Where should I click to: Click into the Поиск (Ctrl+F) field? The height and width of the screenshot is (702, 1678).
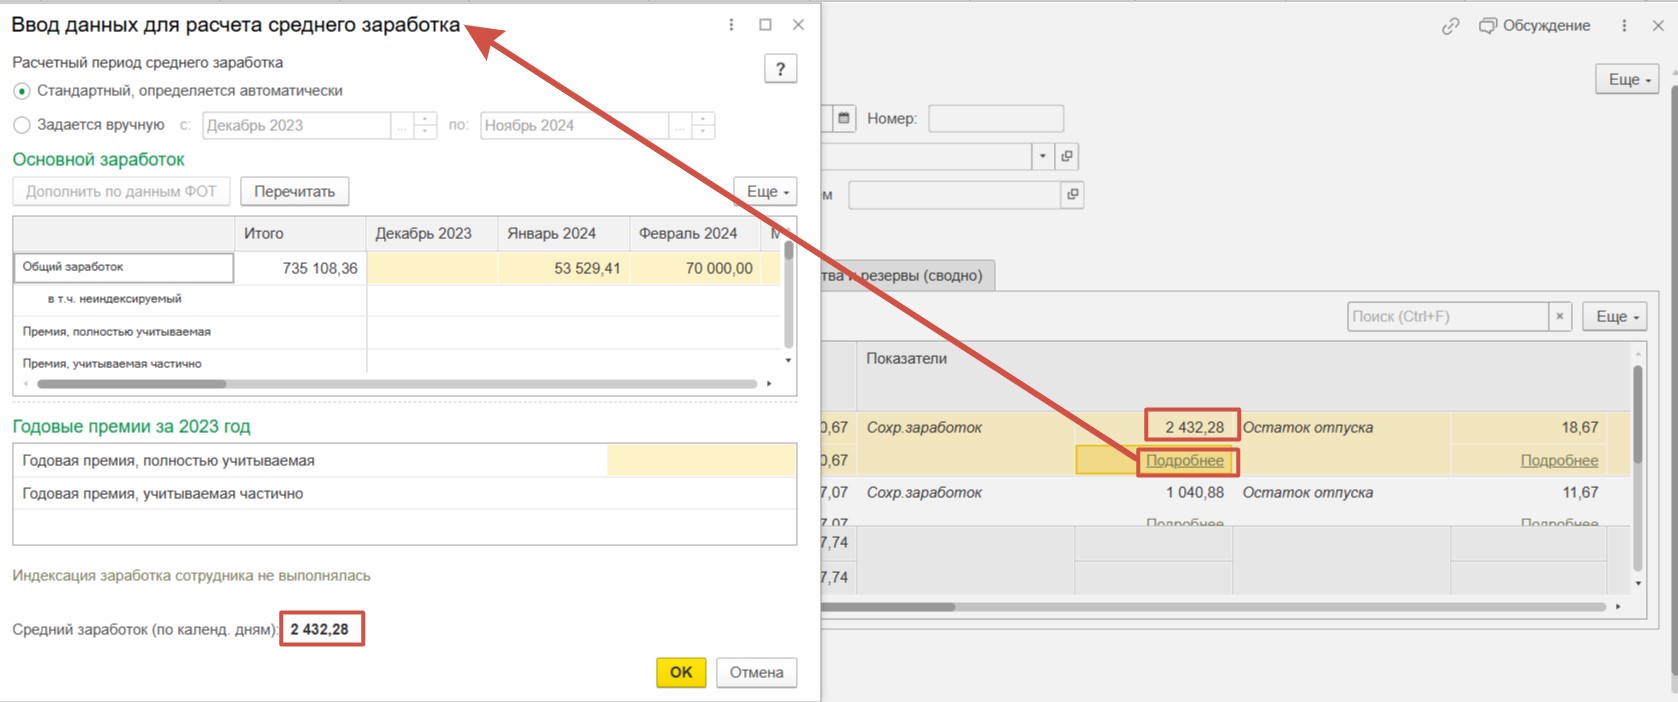[1446, 317]
